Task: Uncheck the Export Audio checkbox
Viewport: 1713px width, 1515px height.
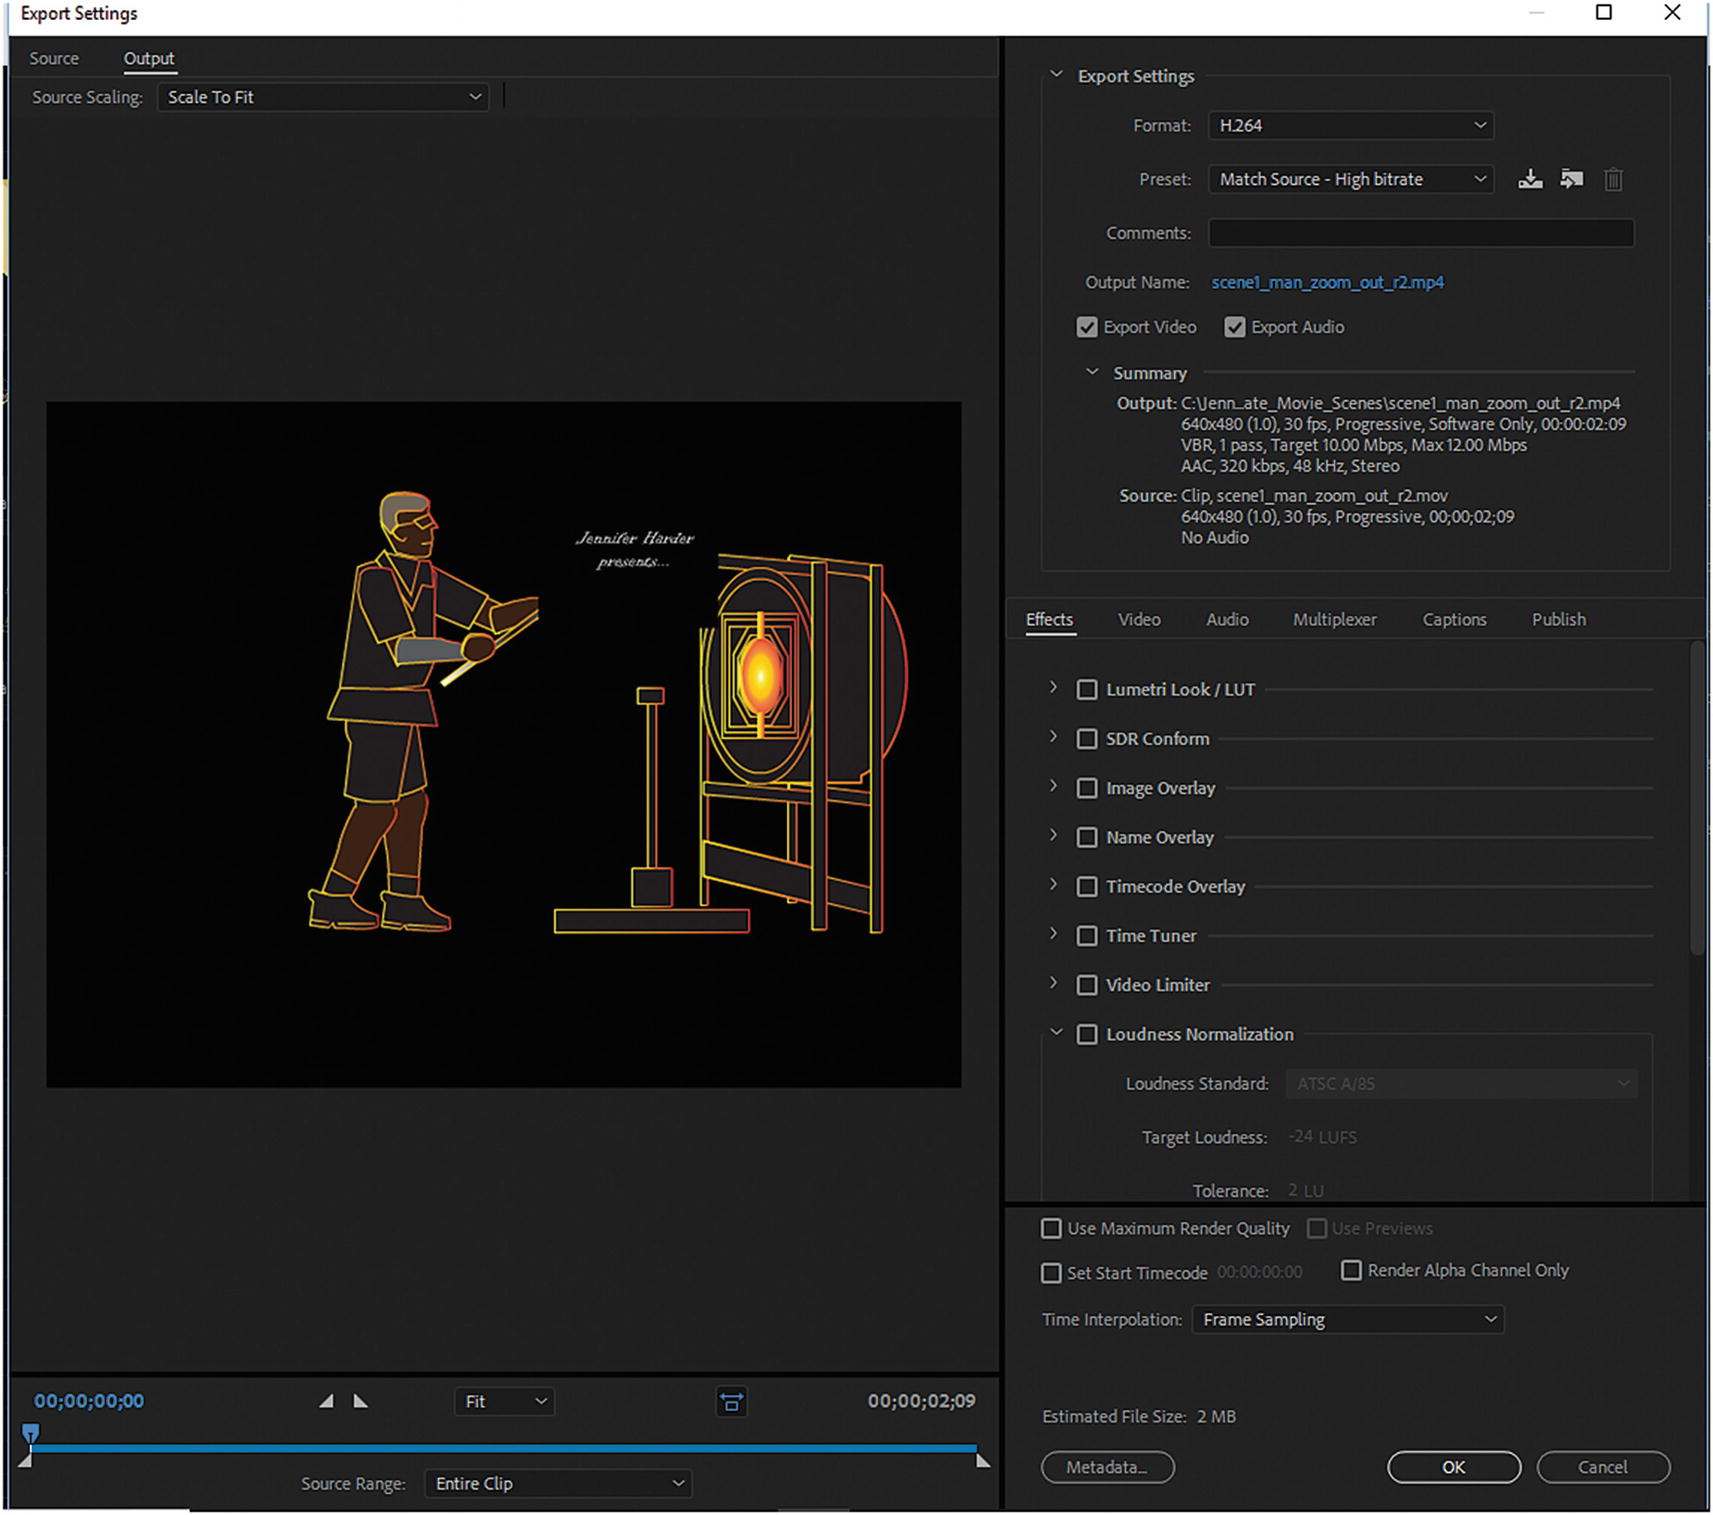Action: pyautogui.click(x=1235, y=327)
